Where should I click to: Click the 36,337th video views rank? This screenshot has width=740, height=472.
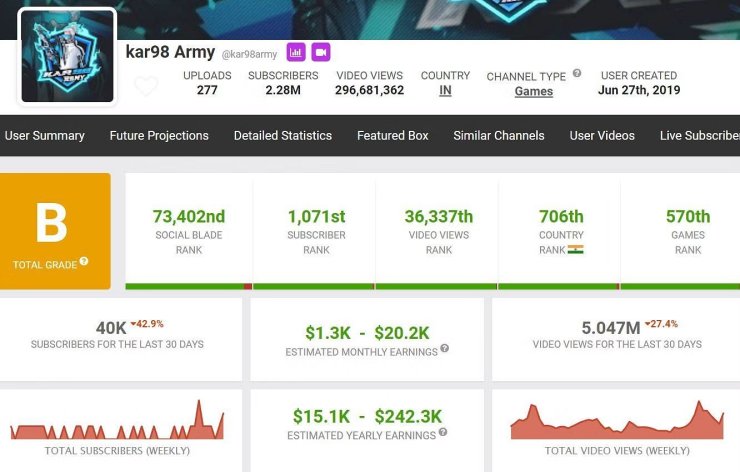point(439,217)
